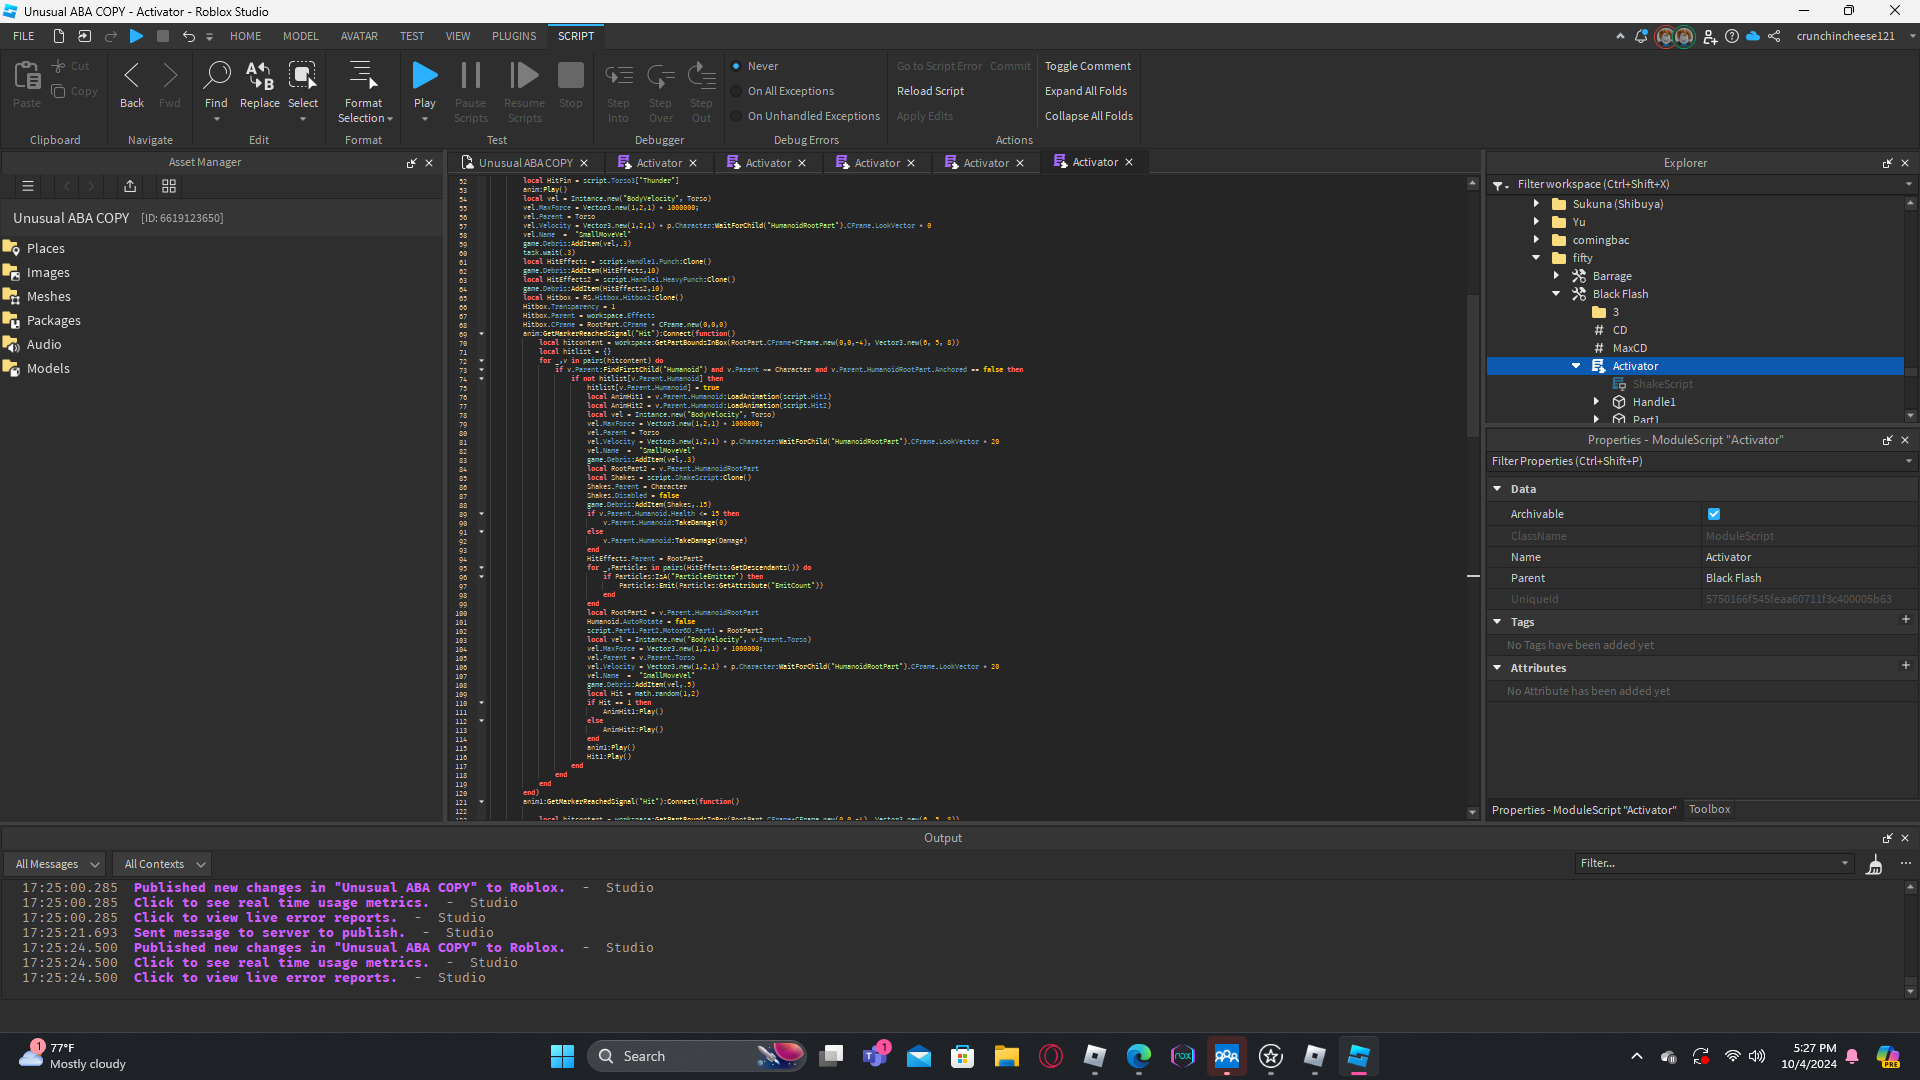Viewport: 1920px width, 1080px height.
Task: Open Microsoft Store from the taskbar
Action: click(x=962, y=1056)
